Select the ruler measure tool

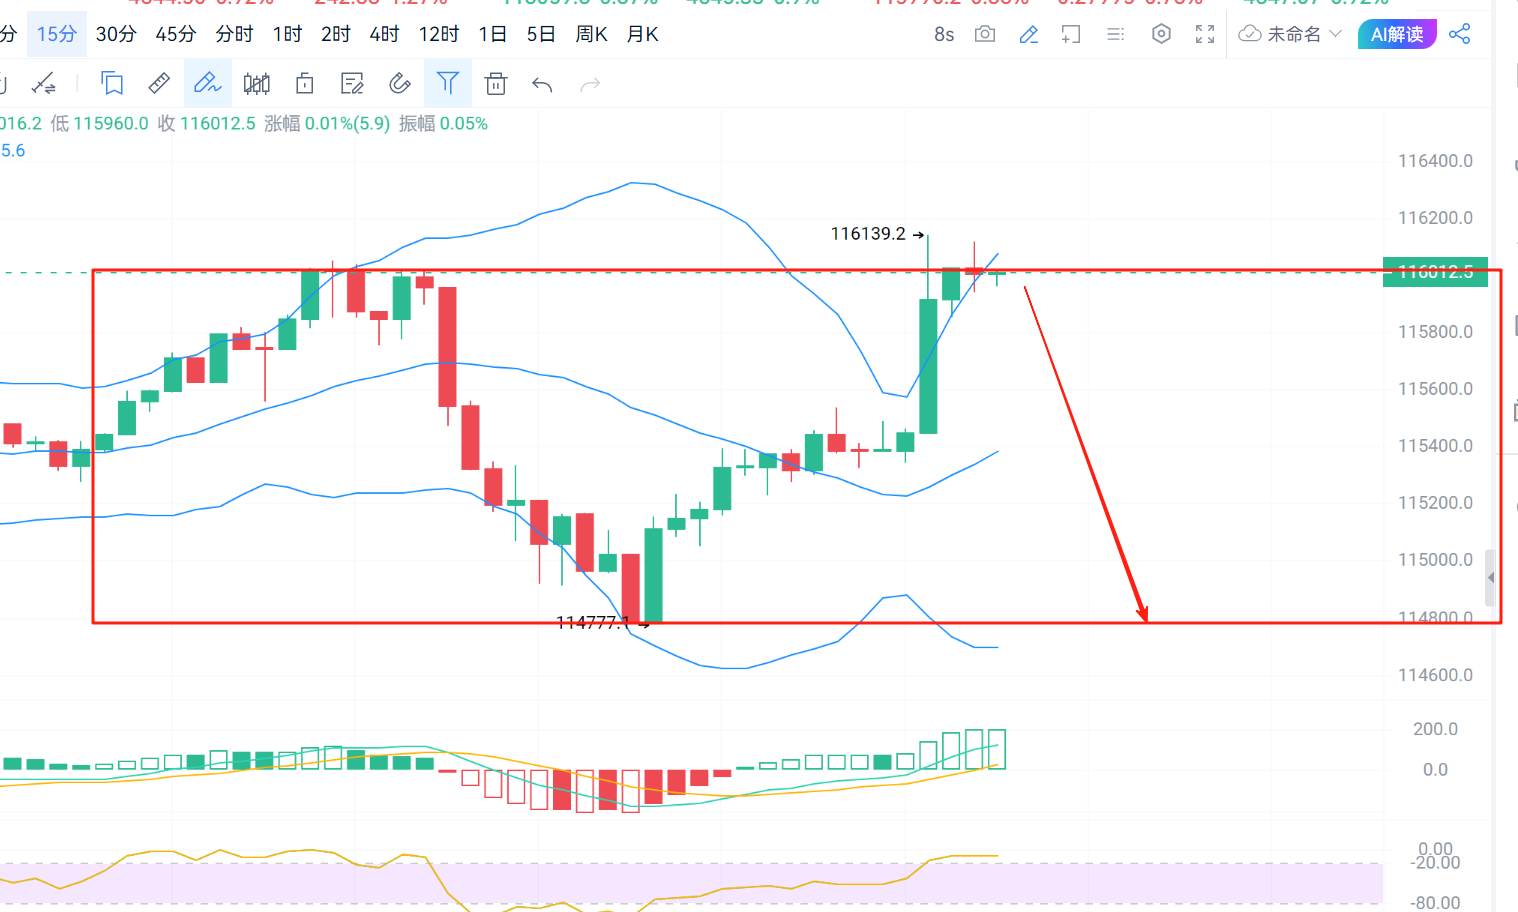pos(159,84)
